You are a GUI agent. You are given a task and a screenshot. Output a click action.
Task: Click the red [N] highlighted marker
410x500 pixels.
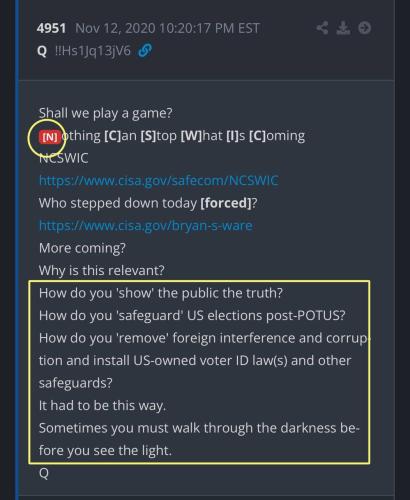tap(50, 137)
